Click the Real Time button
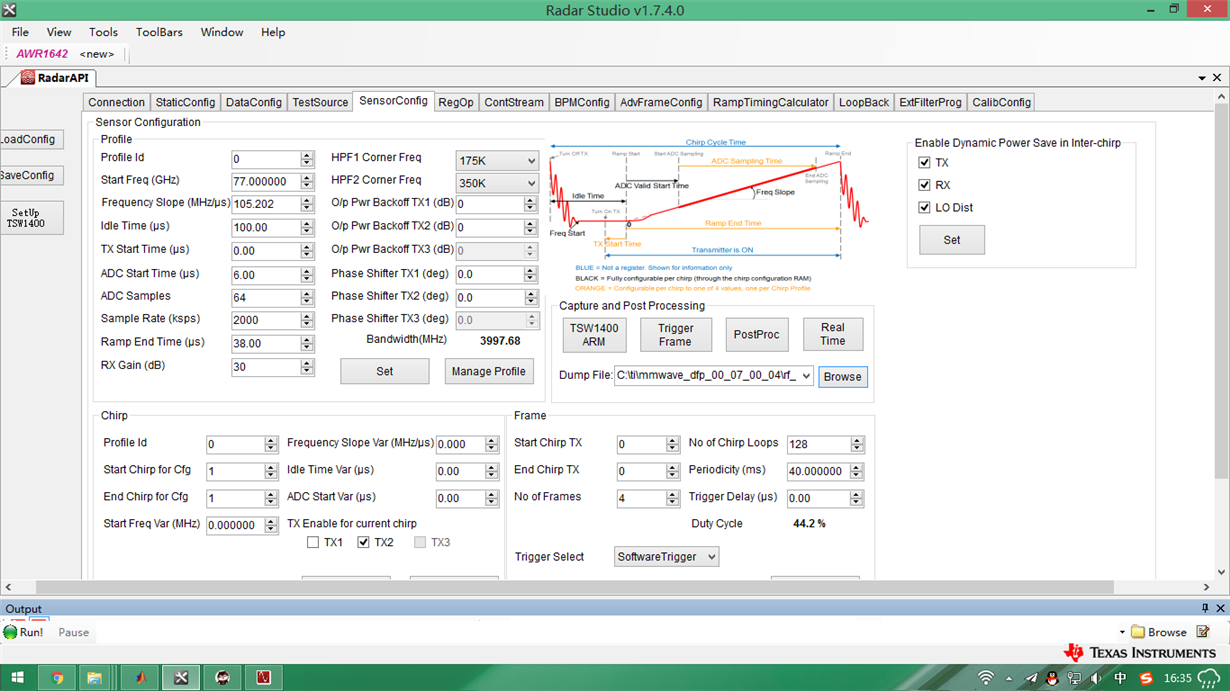This screenshot has height=691, width=1230. click(833, 334)
